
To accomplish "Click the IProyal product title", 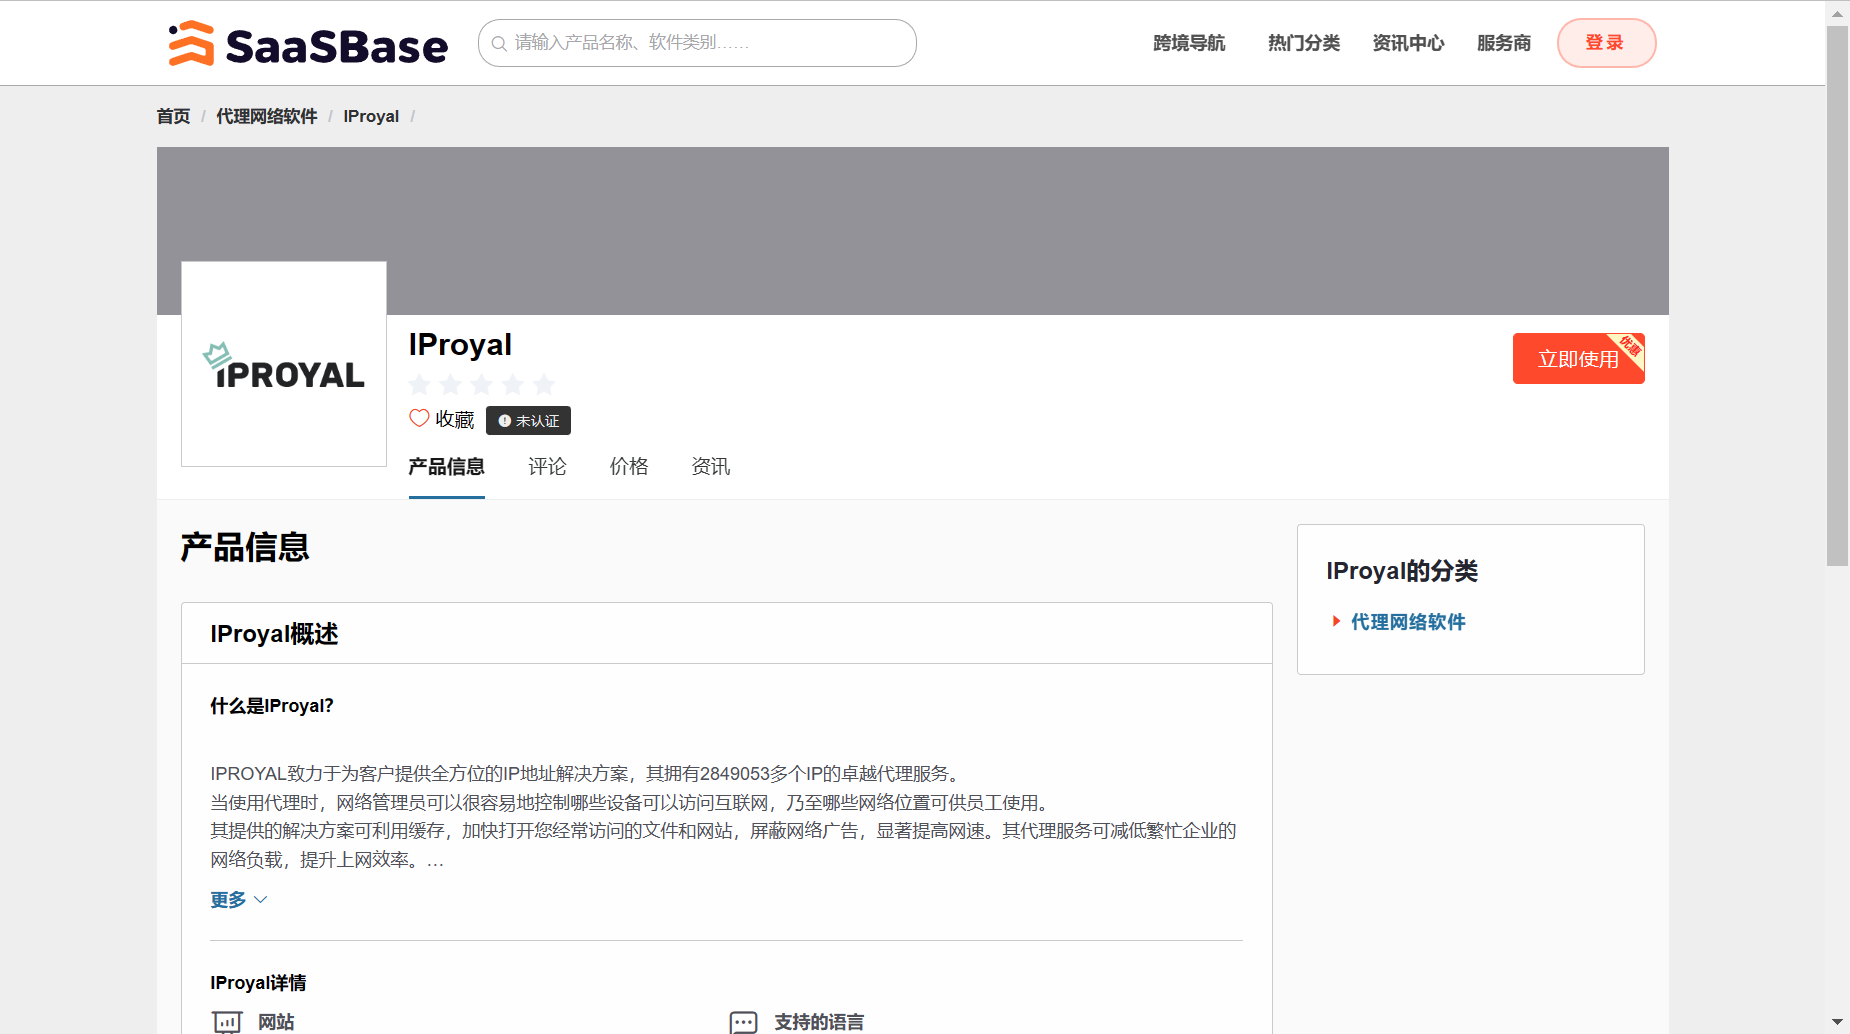I will (x=460, y=345).
